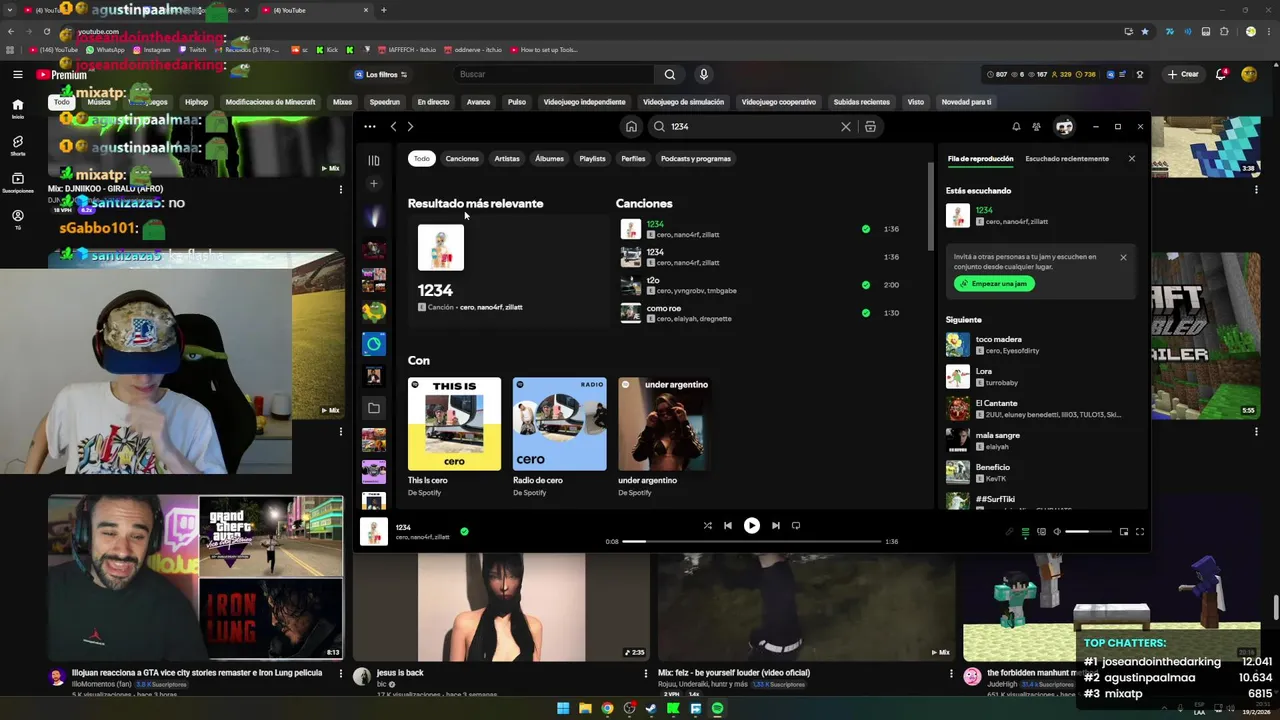
Task: Toggle saved checkmark for first 1234 result
Action: click(x=866, y=229)
